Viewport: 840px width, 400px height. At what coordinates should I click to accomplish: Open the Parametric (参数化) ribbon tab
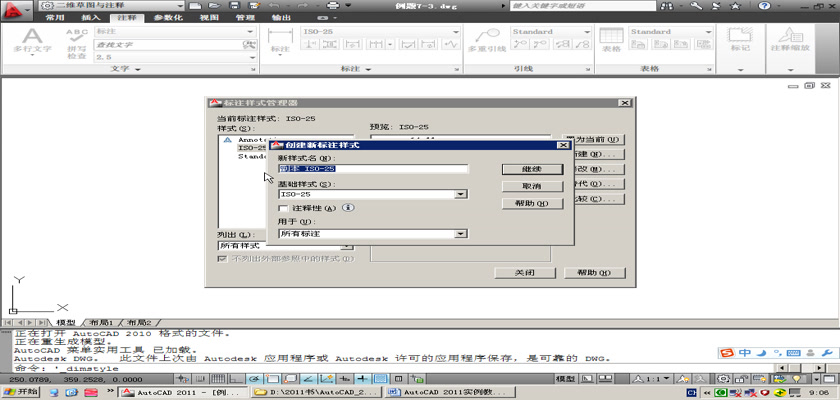tap(168, 17)
